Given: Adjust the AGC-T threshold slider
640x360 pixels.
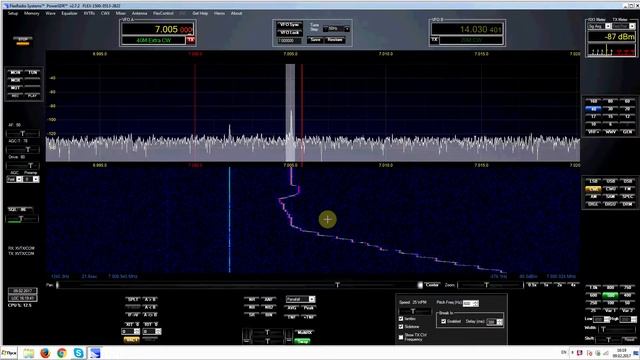Looking at the screenshot, I should (23, 149).
